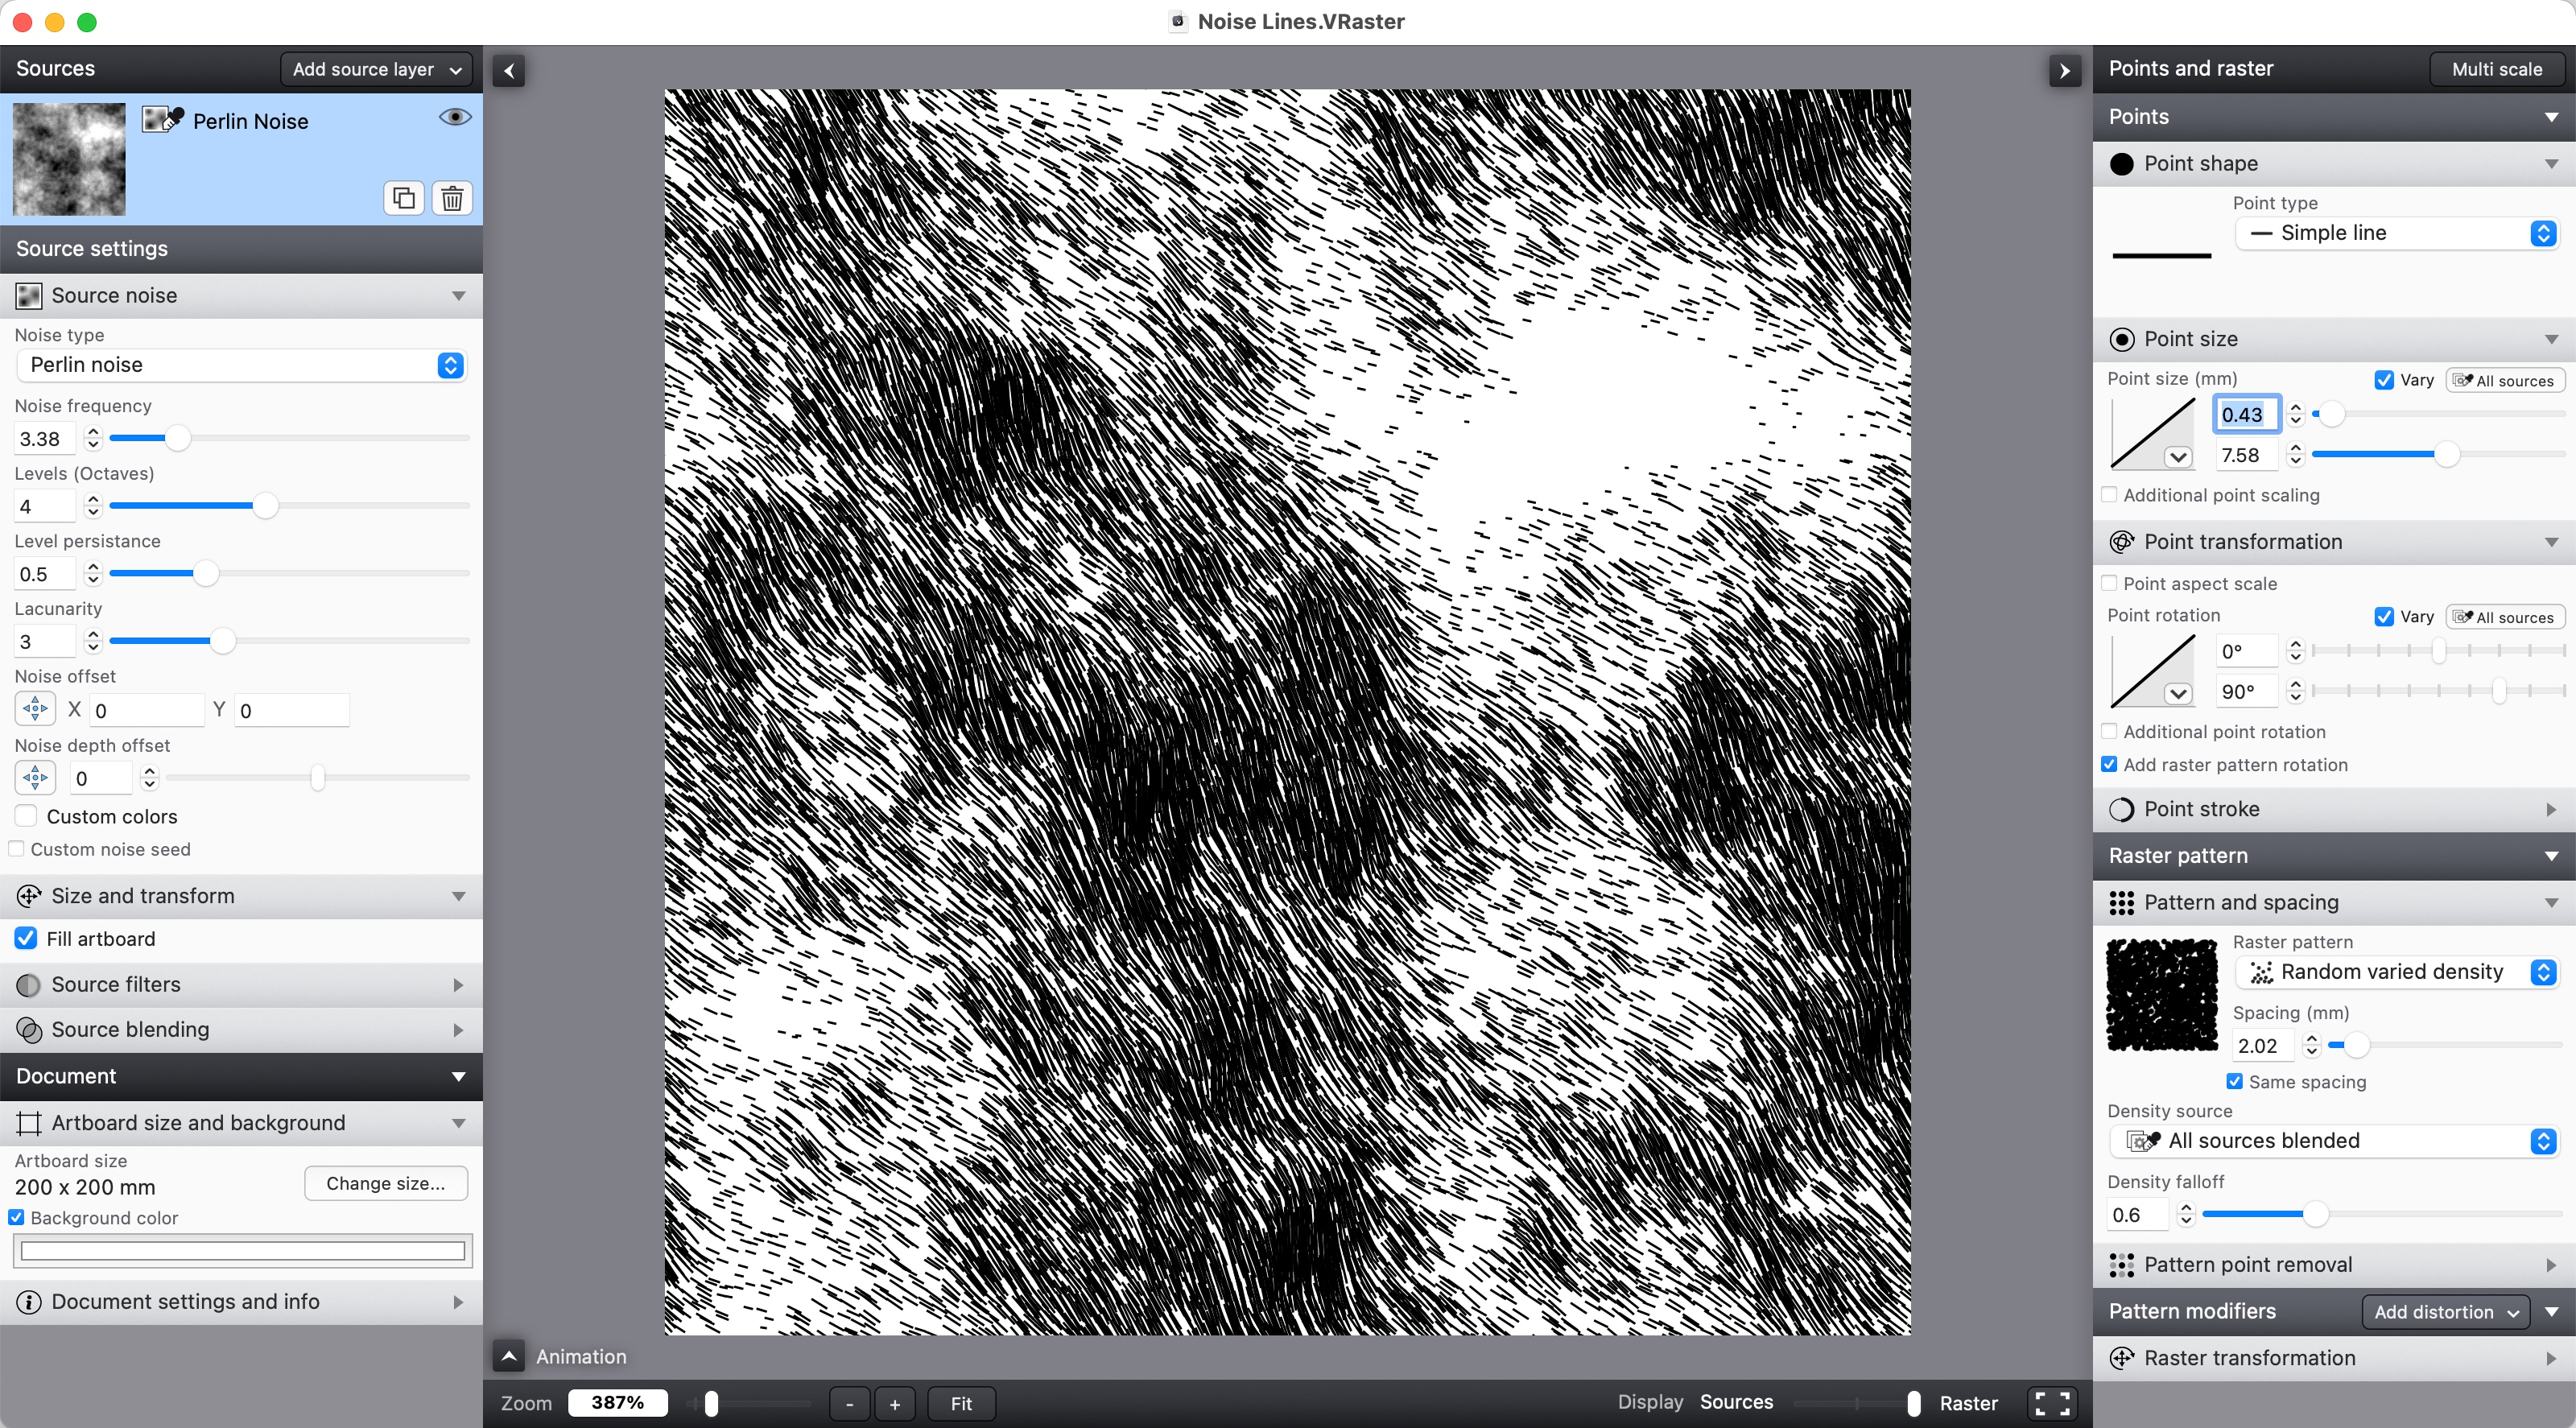Click the Size and transform panel icon

tap(30, 895)
